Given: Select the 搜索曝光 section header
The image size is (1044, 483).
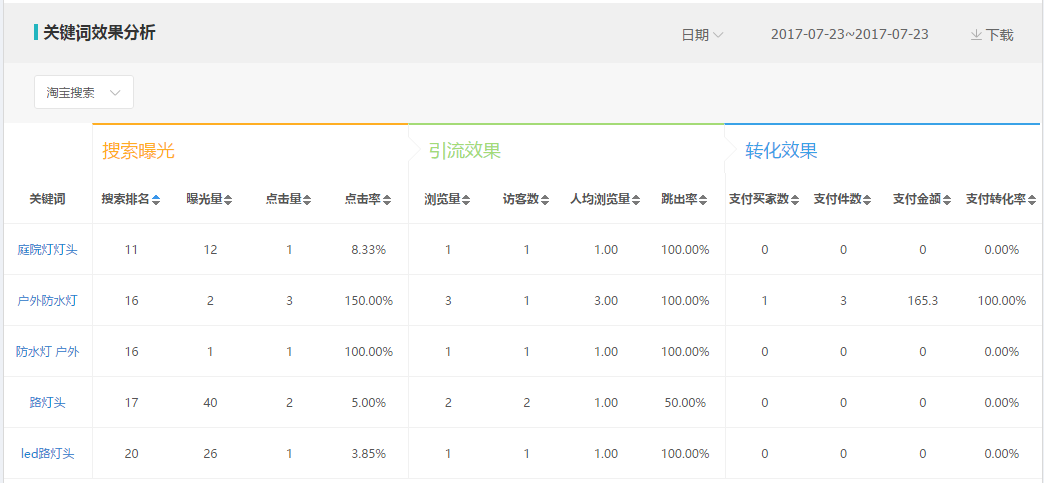Looking at the screenshot, I should click(x=138, y=151).
